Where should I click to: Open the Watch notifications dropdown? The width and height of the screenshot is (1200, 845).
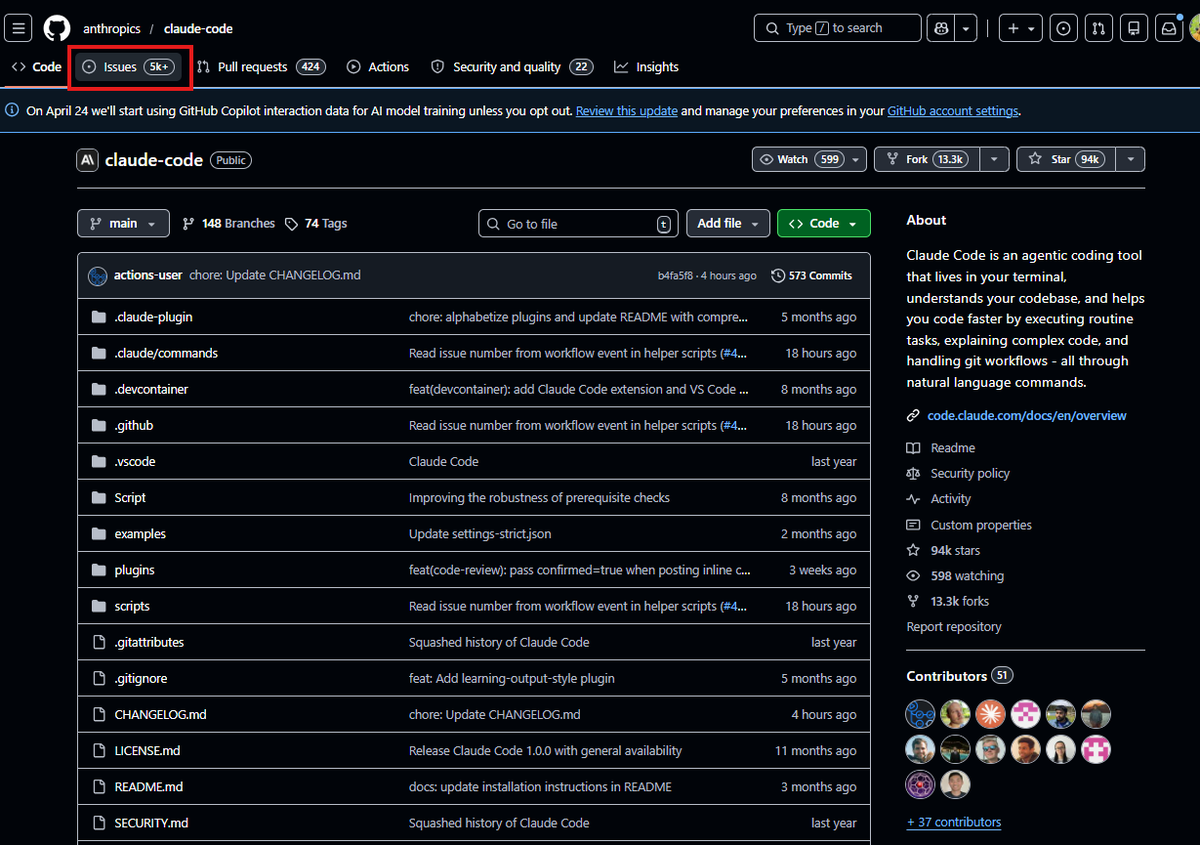[x=810, y=159]
